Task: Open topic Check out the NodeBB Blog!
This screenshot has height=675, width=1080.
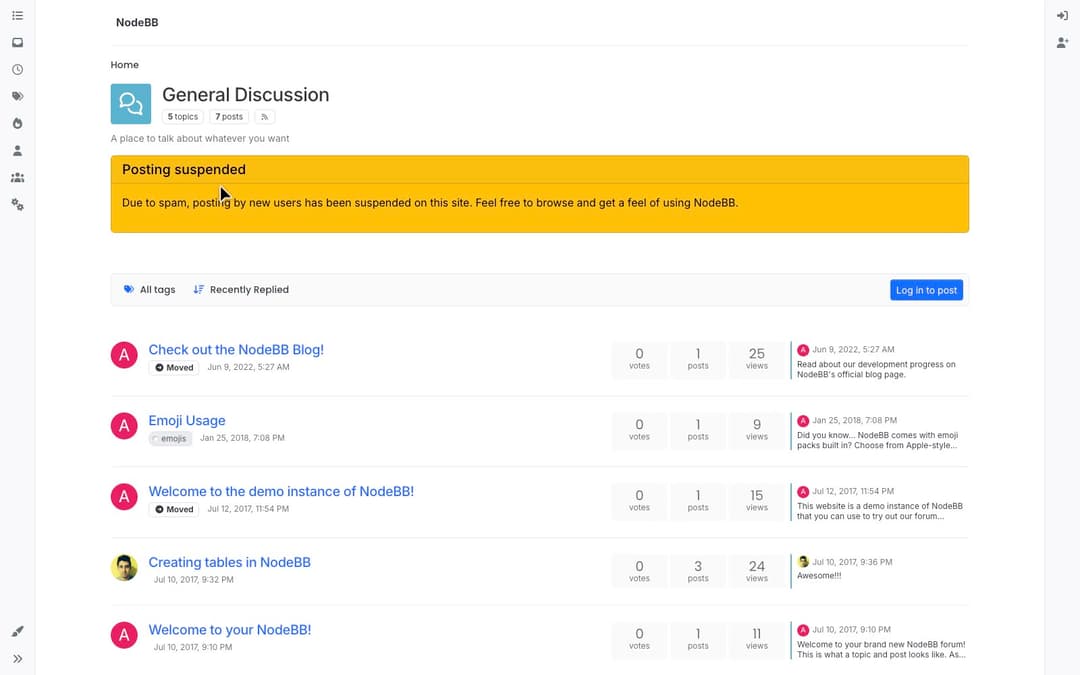Action: pyautogui.click(x=236, y=350)
